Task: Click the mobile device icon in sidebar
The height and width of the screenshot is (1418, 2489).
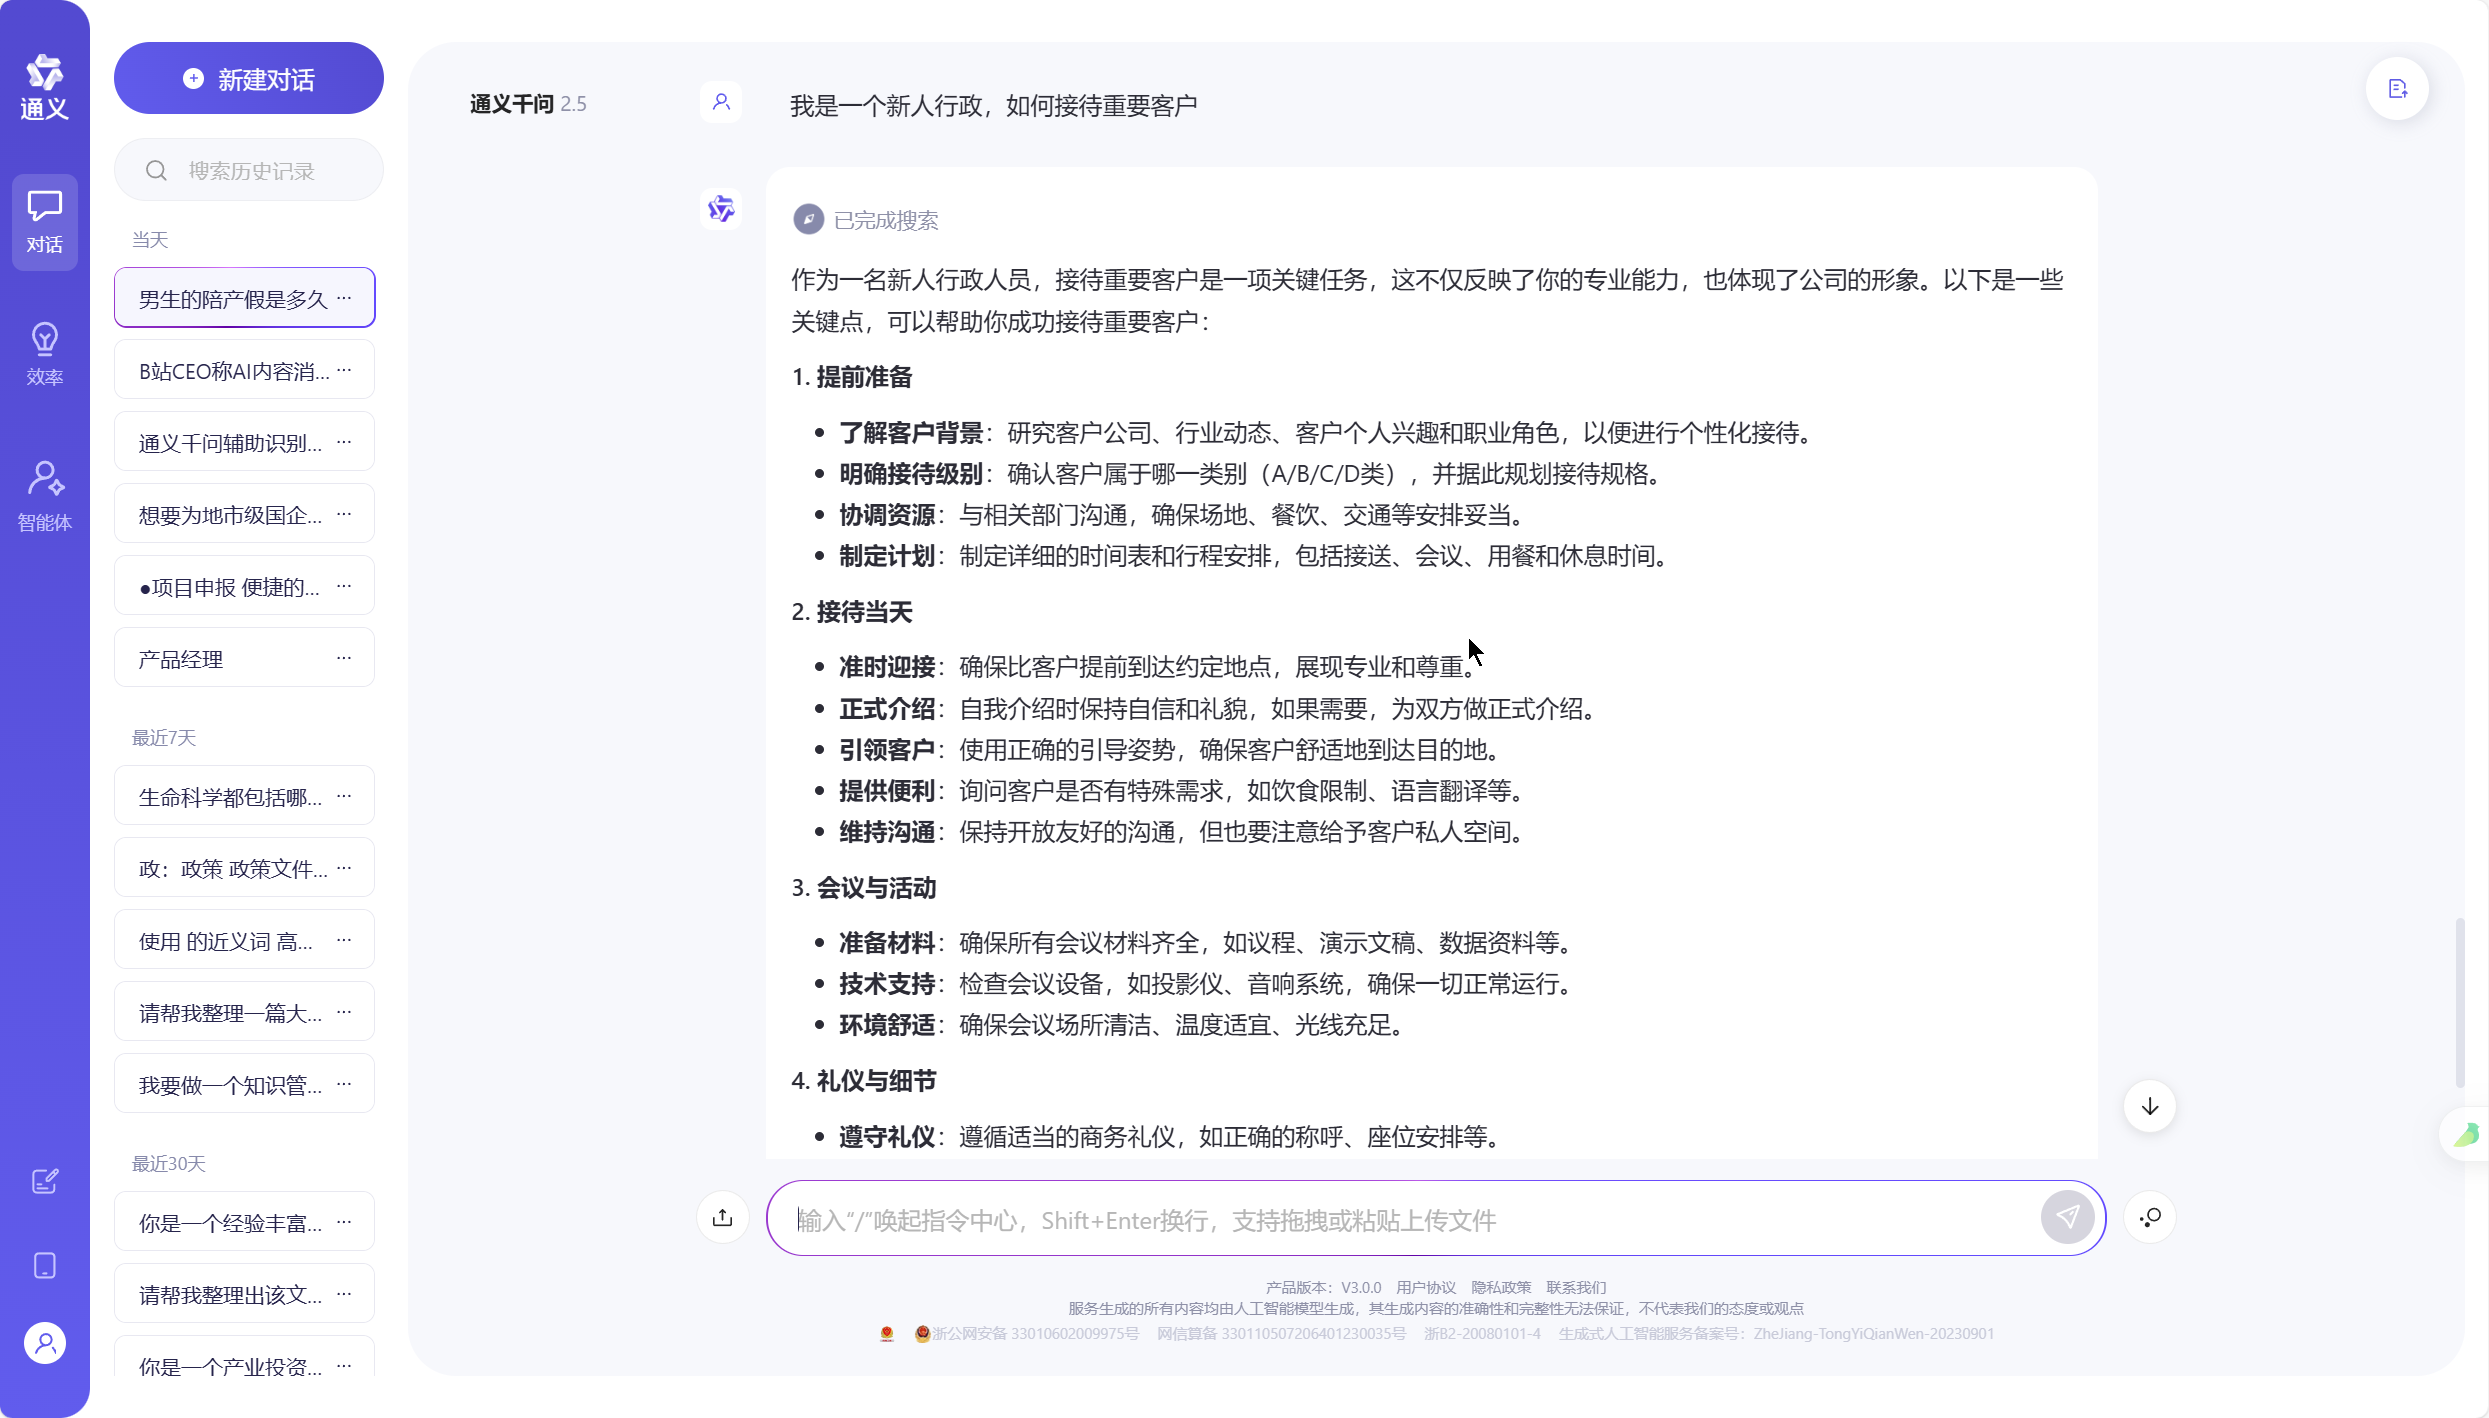Action: tap(44, 1265)
